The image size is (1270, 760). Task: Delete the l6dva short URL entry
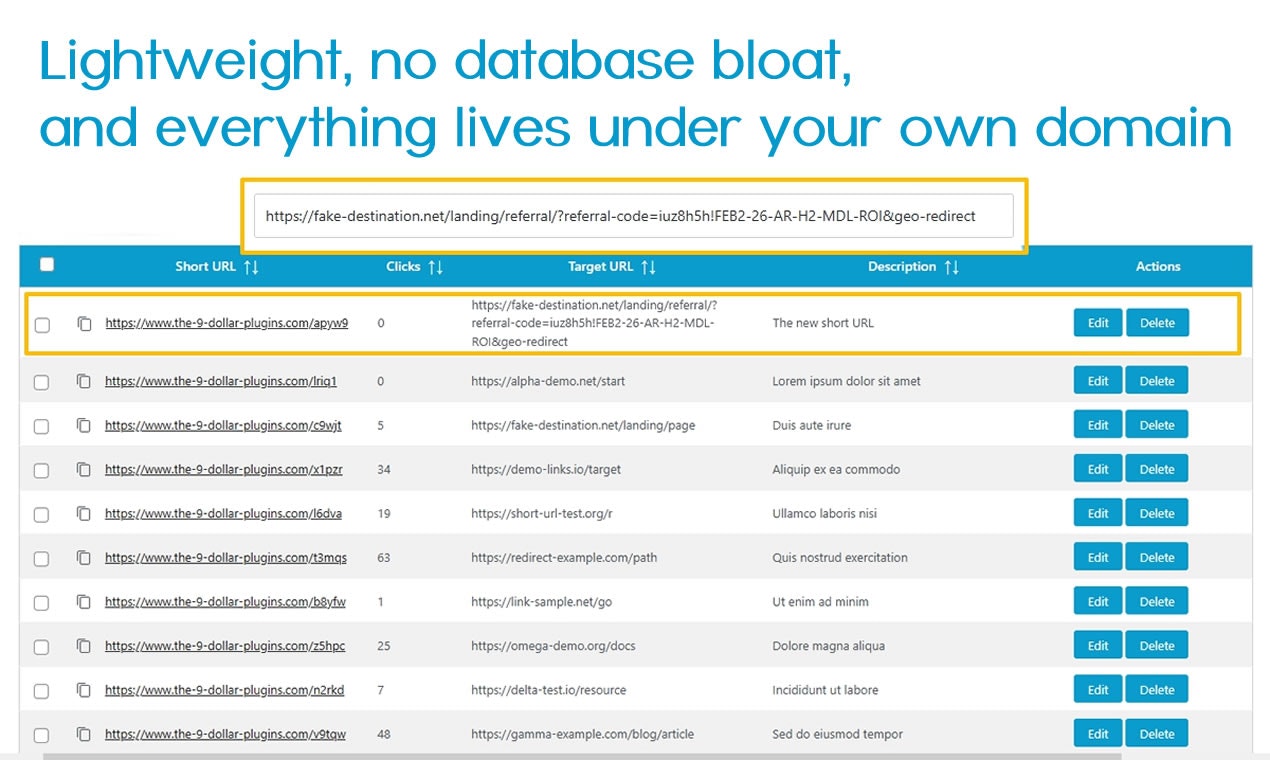tap(1157, 513)
